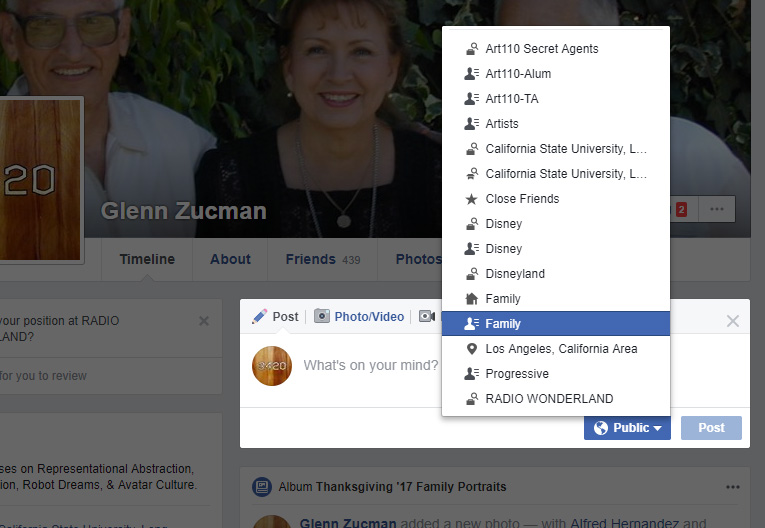Open the Photos tab

(x=419, y=259)
